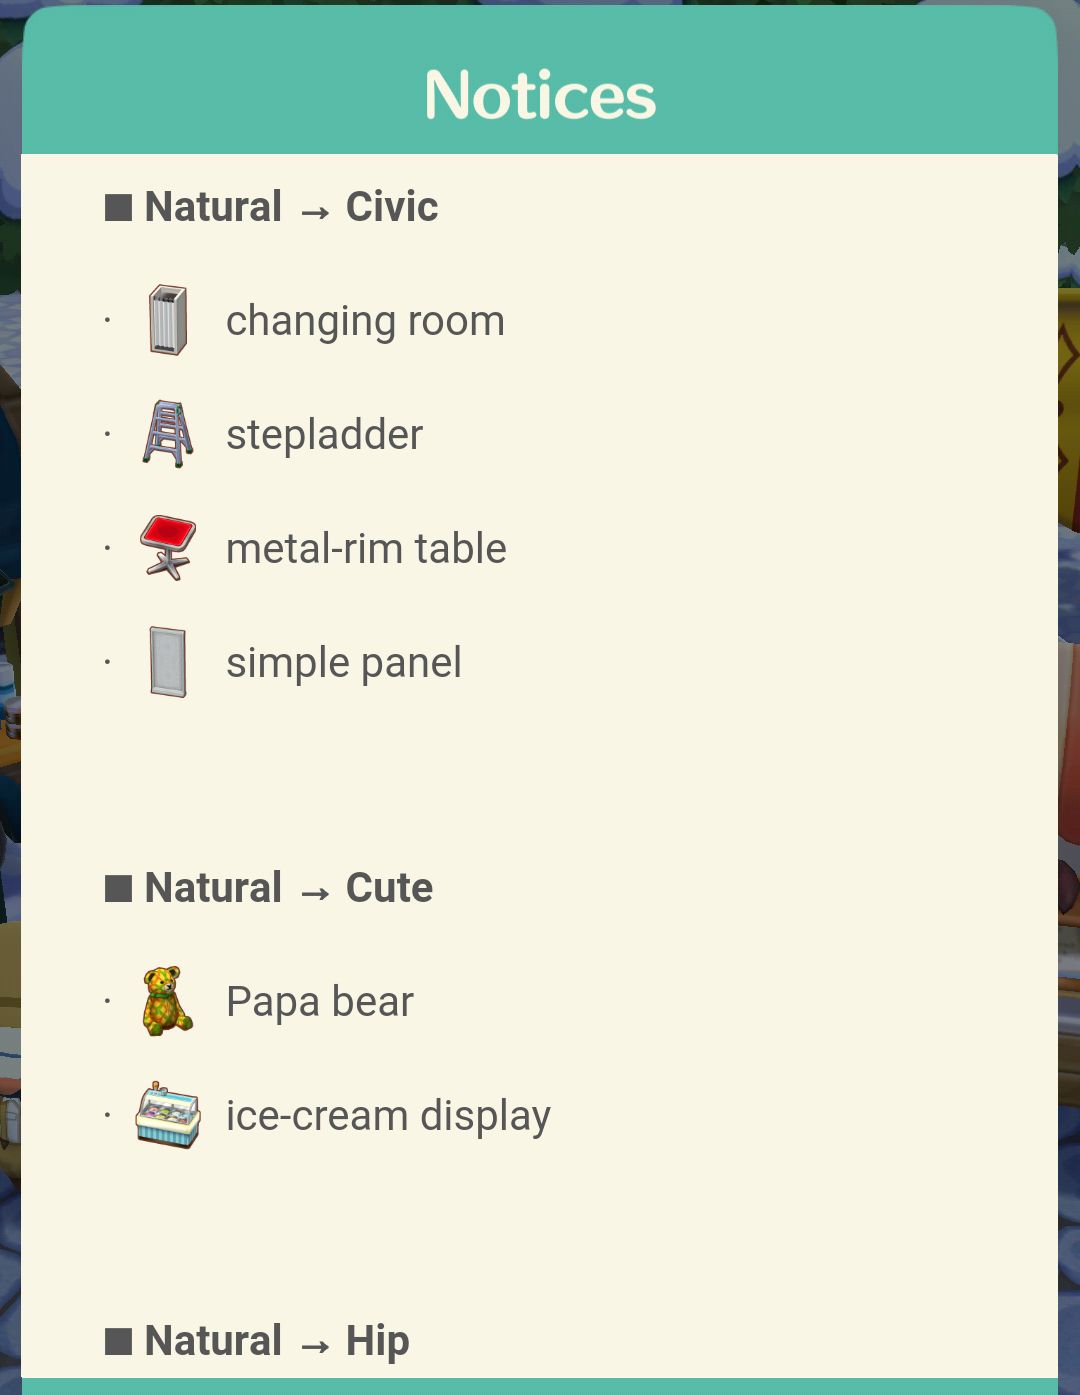This screenshot has height=1395, width=1080.
Task: Click the simple panel text label
Action: (x=344, y=664)
